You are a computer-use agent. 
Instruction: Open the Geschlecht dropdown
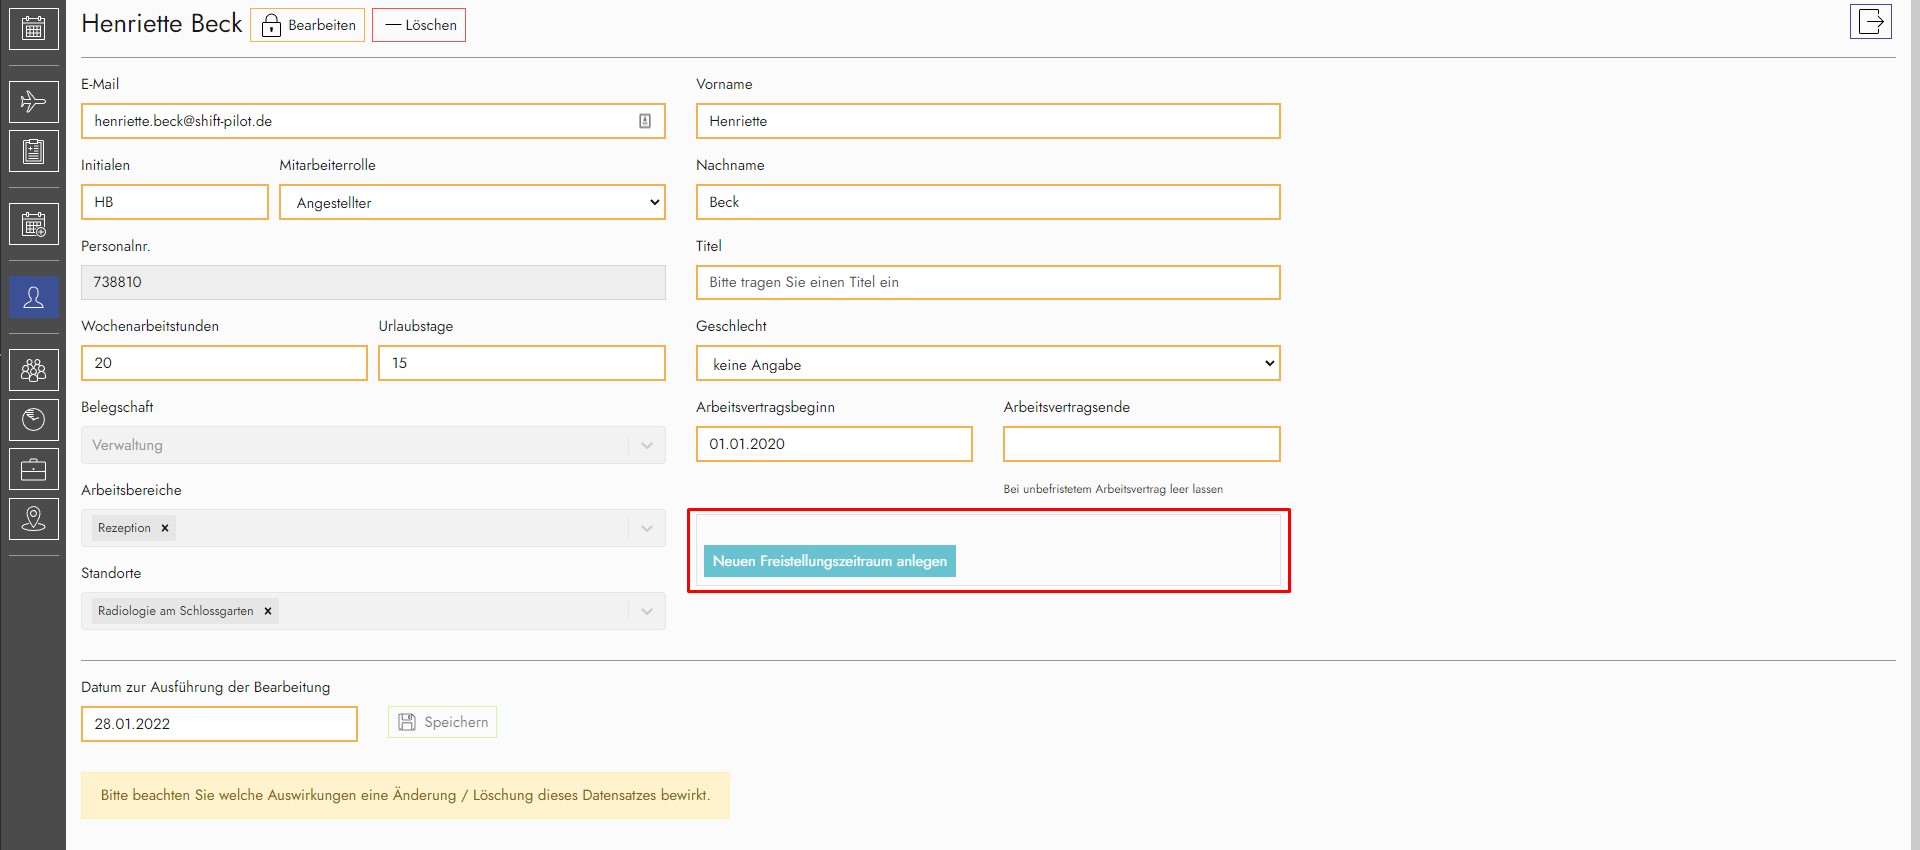[987, 364]
